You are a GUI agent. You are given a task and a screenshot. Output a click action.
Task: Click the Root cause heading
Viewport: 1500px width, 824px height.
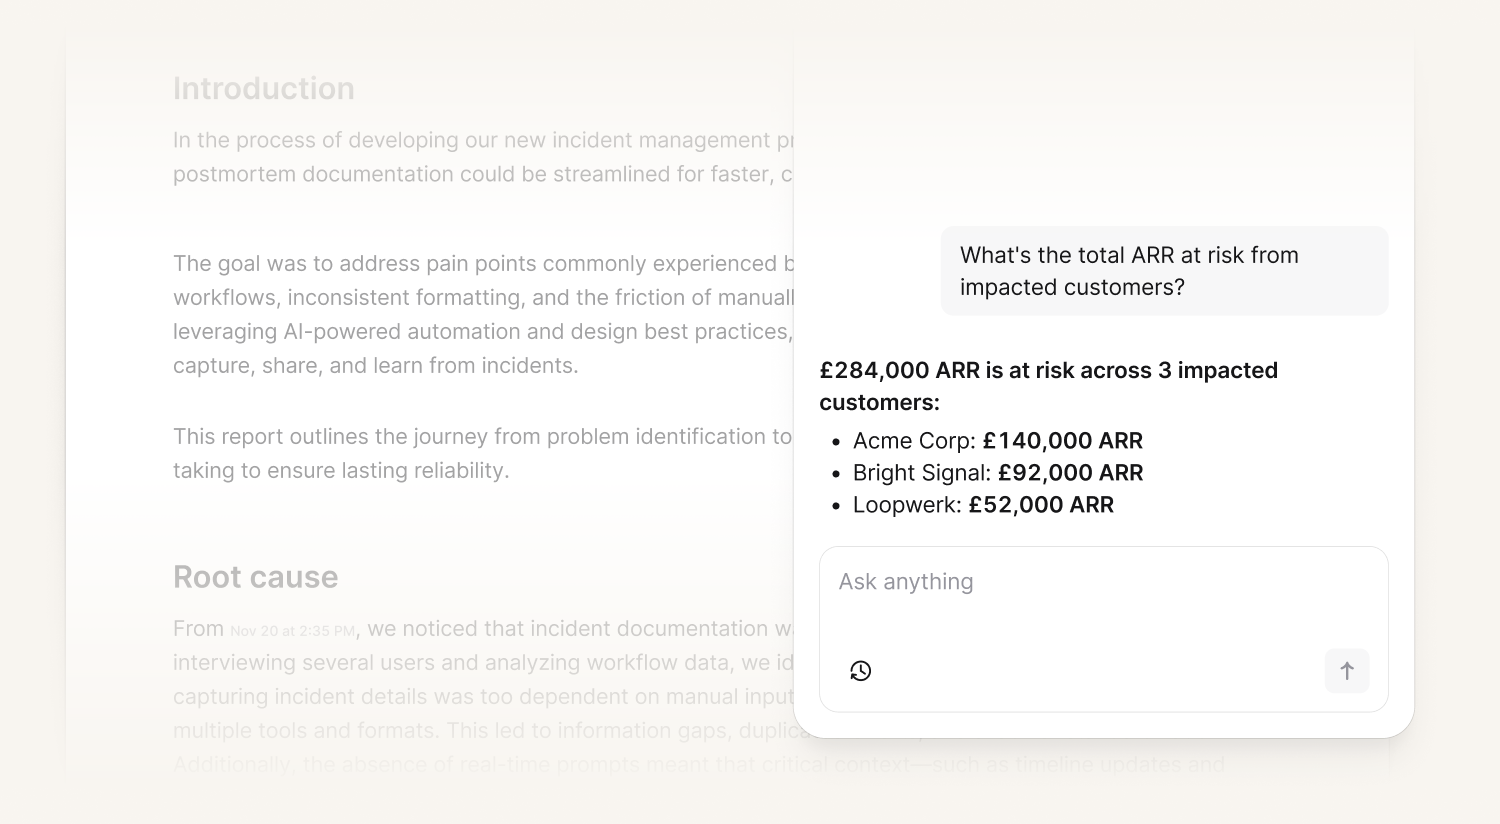255,577
